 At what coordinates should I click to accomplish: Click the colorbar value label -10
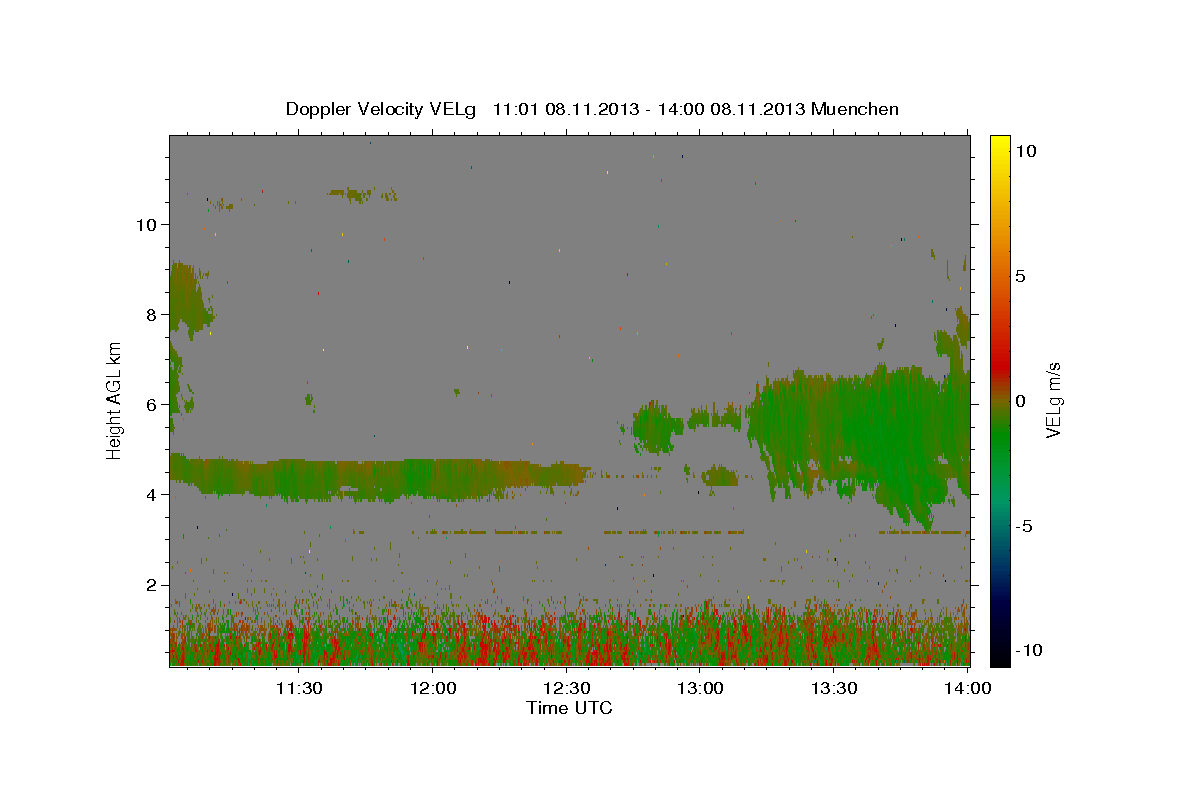1028,650
